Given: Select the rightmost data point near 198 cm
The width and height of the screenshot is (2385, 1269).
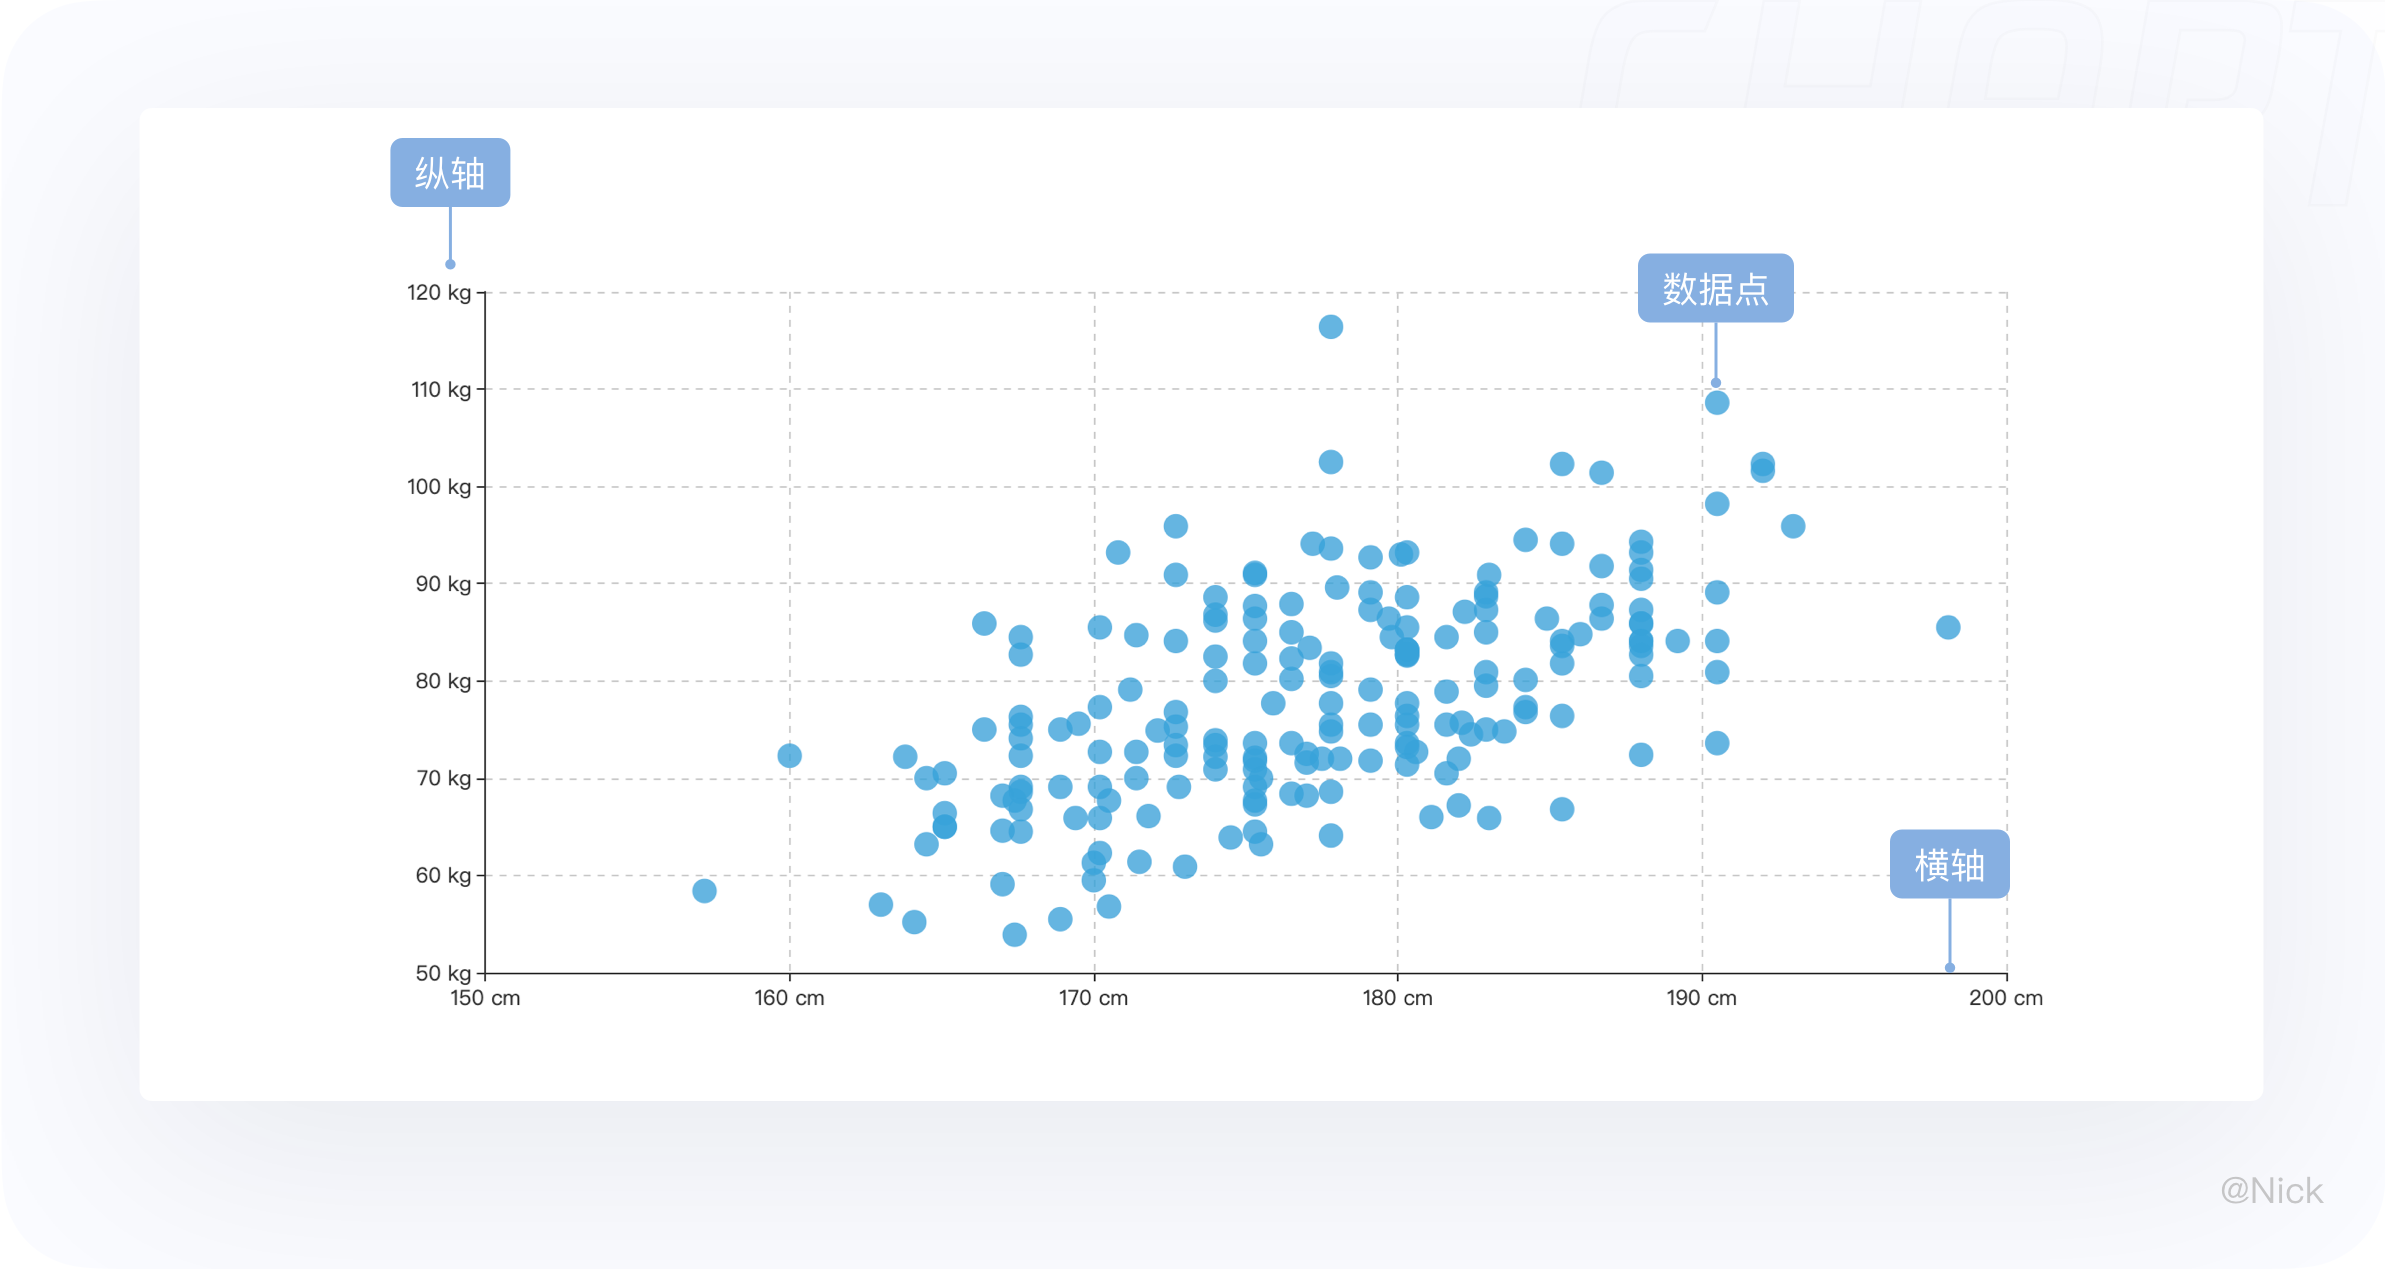Looking at the screenshot, I should coord(1947,628).
